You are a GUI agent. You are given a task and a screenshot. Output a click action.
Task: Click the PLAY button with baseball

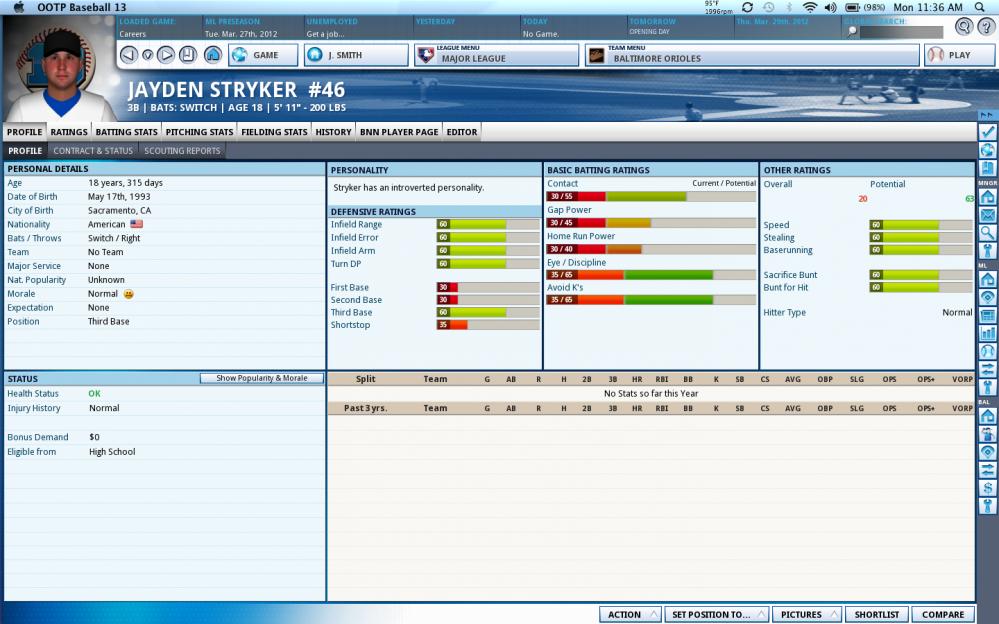pyautogui.click(x=959, y=55)
